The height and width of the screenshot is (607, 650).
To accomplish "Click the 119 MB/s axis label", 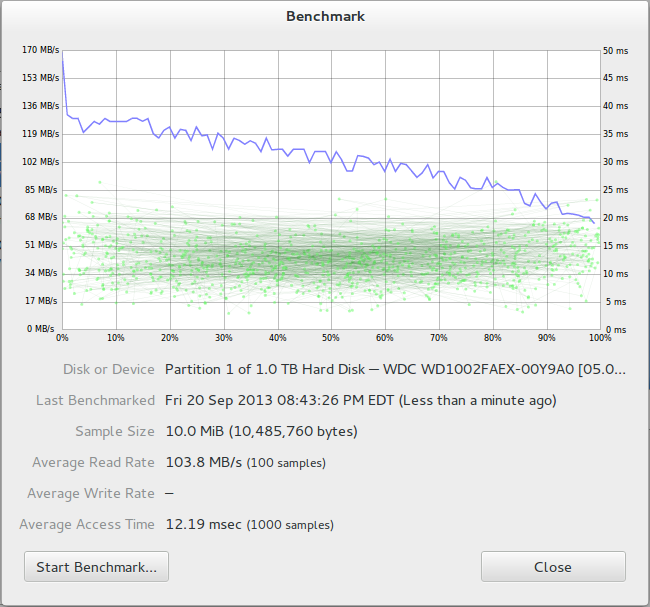I will pyautogui.click(x=41, y=134).
